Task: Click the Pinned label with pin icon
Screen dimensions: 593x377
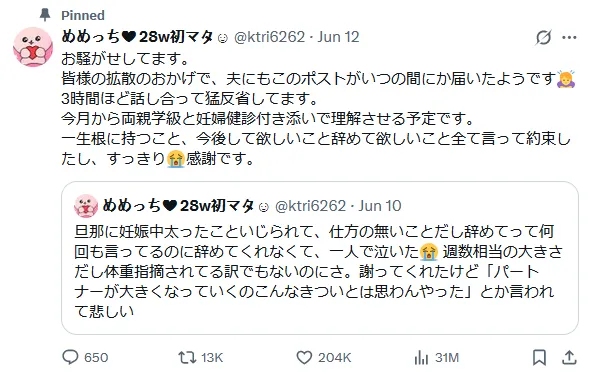Action: coord(72,15)
